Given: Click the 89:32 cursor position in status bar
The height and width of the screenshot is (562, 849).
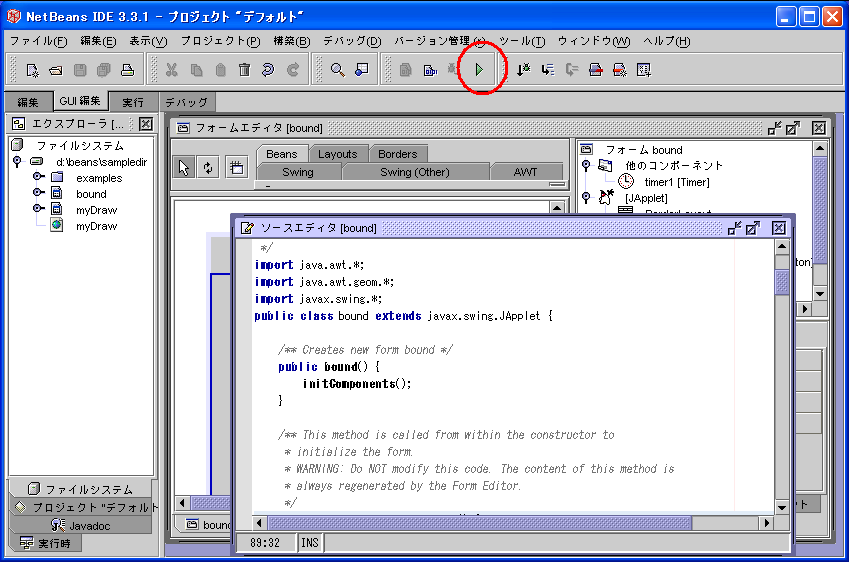Looking at the screenshot, I should point(265,543).
